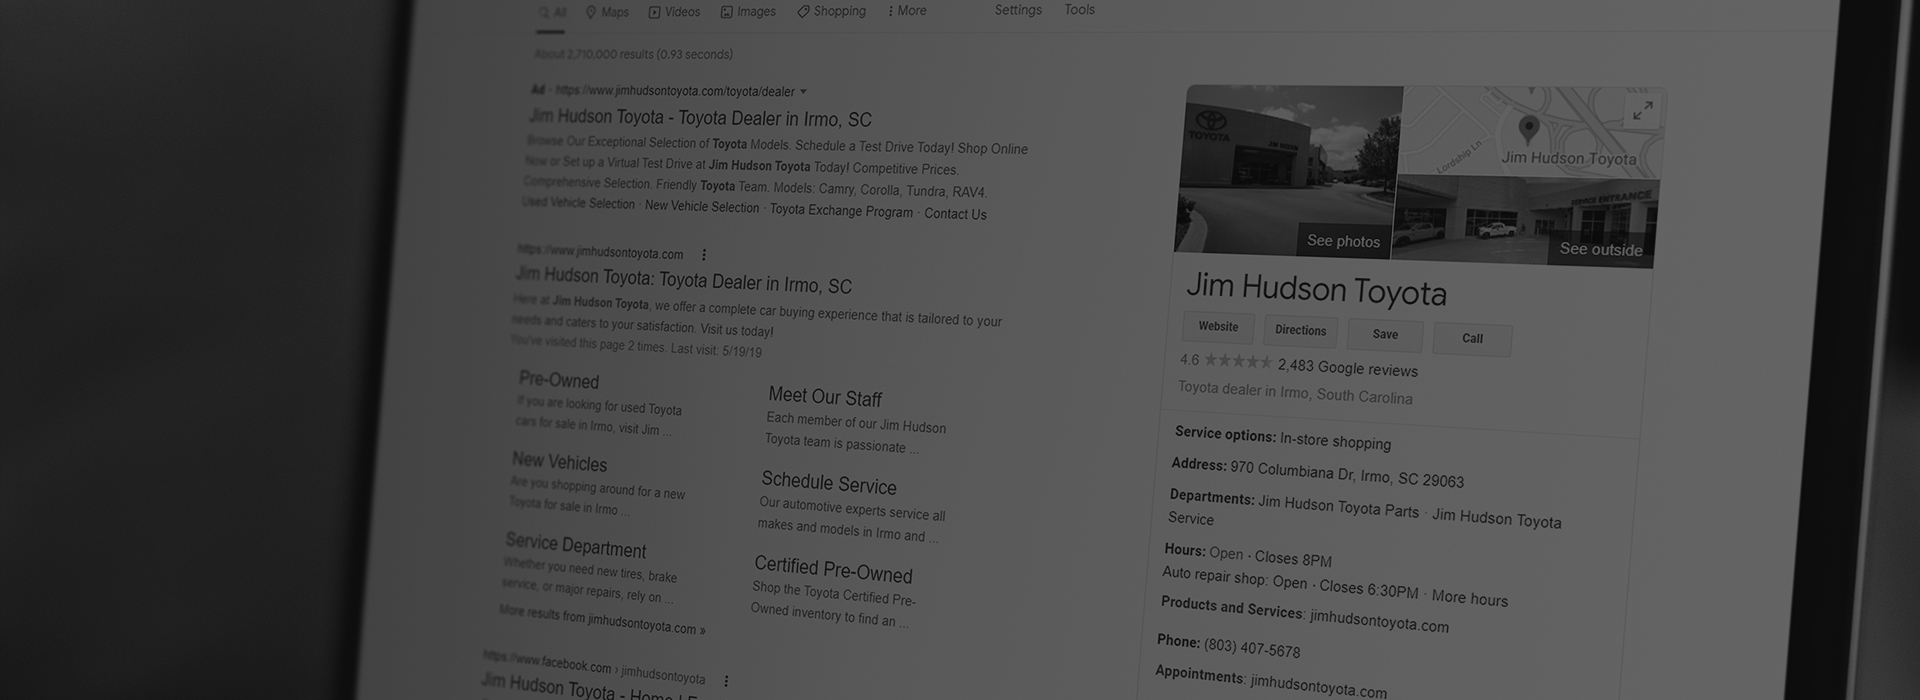Open the ad 'Jim Hudson Toyota - Toyota Dealer in Irmo, SC'

[x=700, y=118]
